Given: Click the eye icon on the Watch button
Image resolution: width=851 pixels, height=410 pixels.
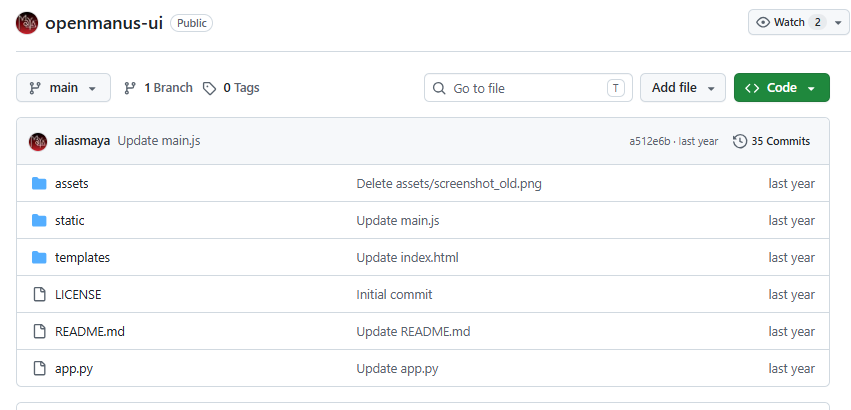Looking at the screenshot, I should pos(763,22).
